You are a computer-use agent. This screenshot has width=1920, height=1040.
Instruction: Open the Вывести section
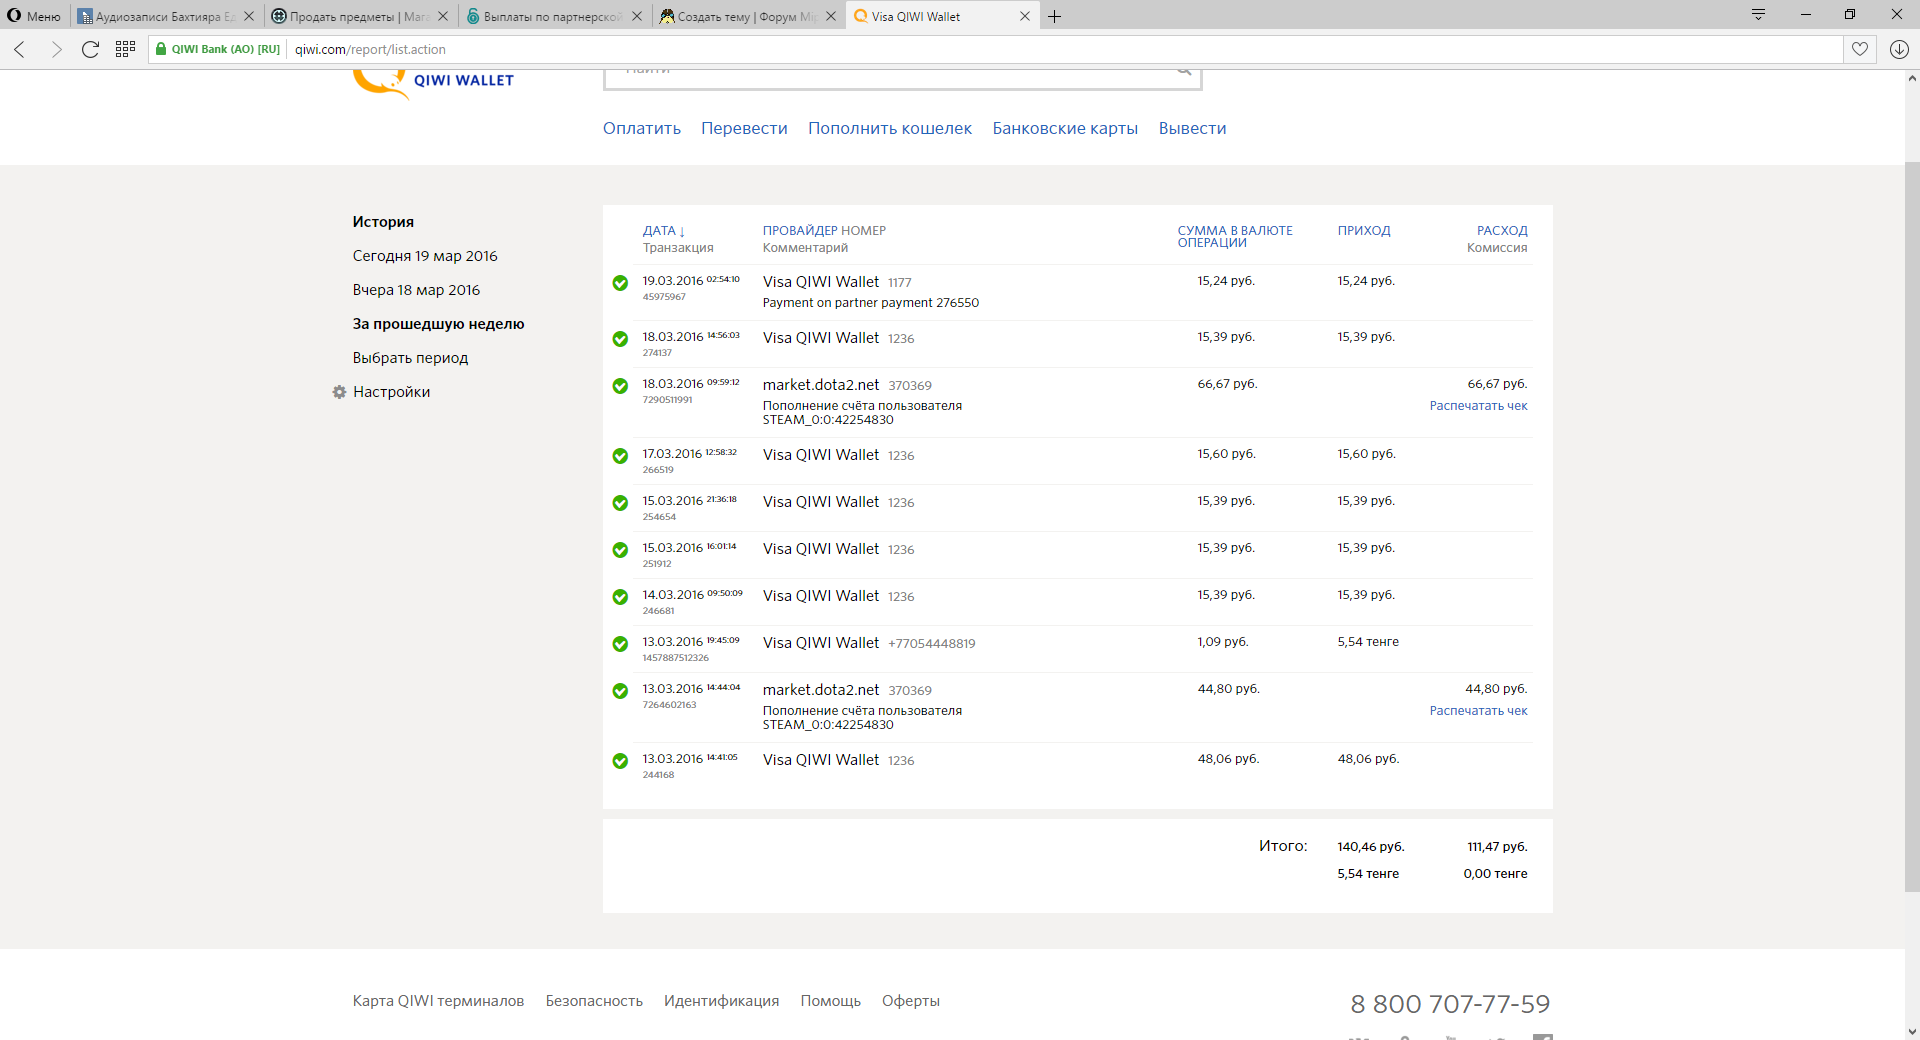click(1192, 128)
